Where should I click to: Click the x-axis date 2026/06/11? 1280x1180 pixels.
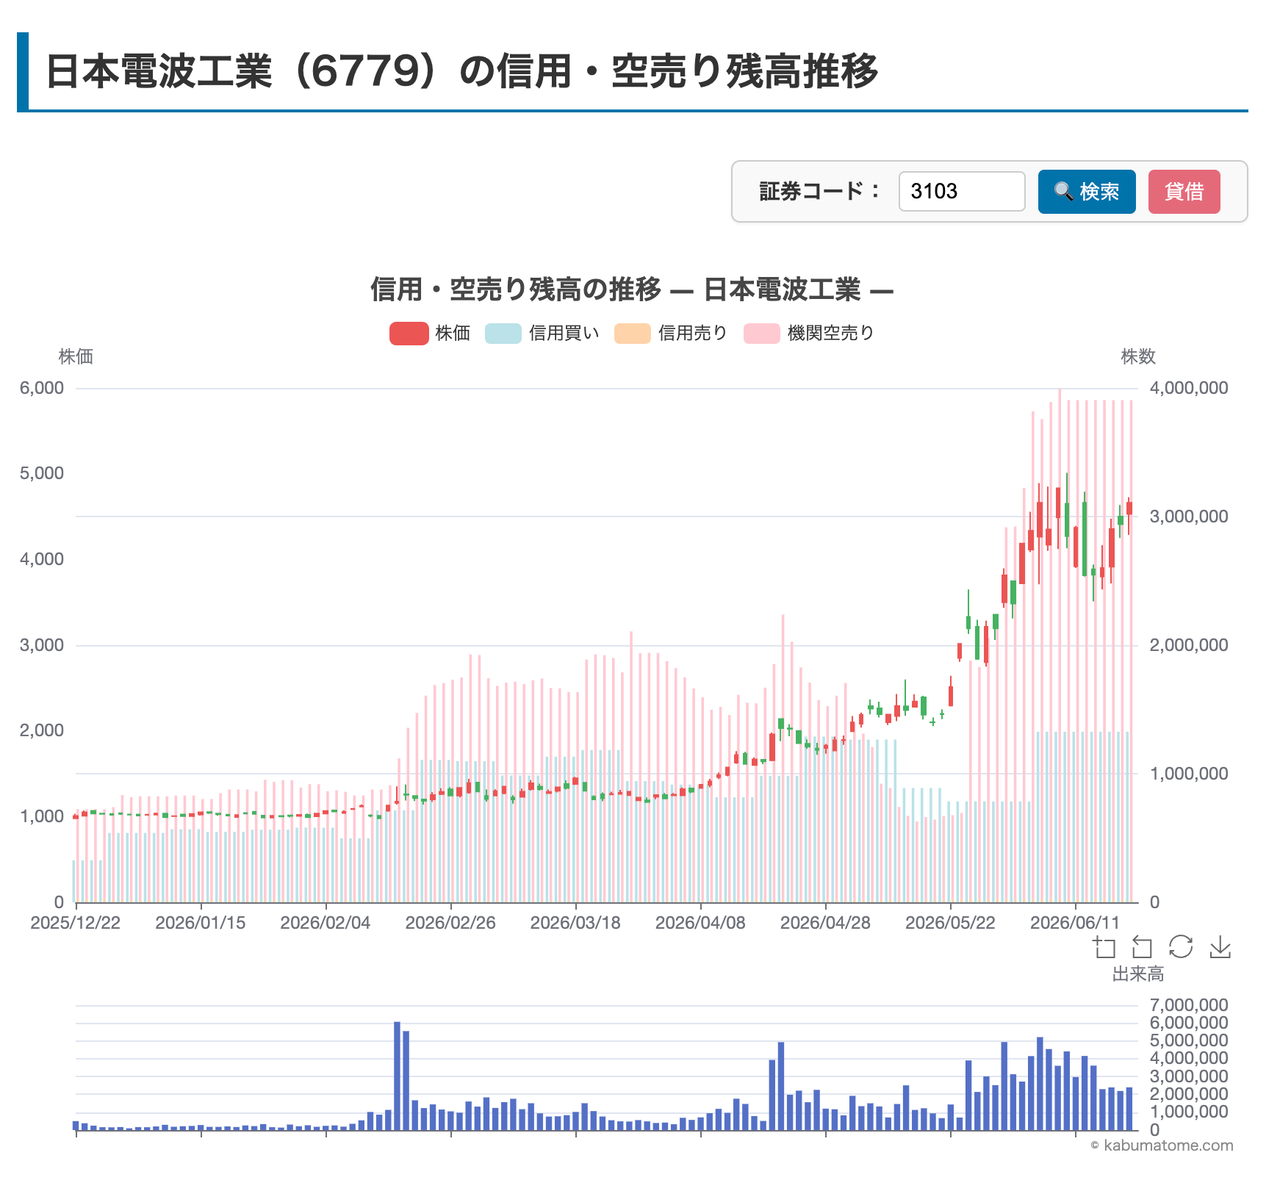(1076, 922)
